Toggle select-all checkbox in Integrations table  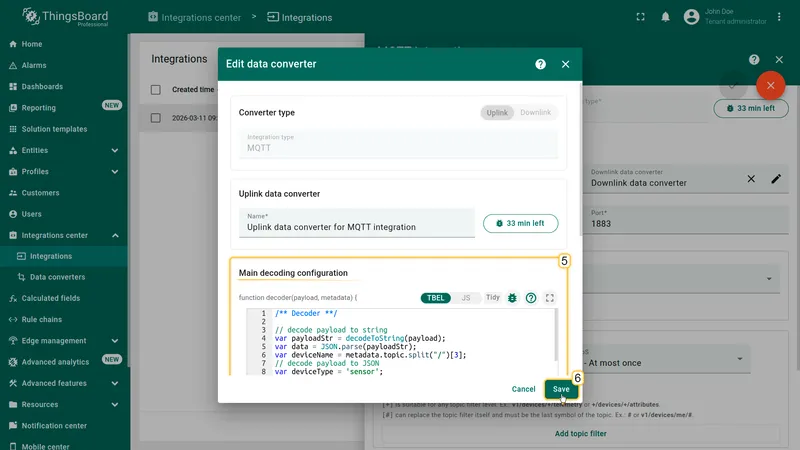point(156,90)
